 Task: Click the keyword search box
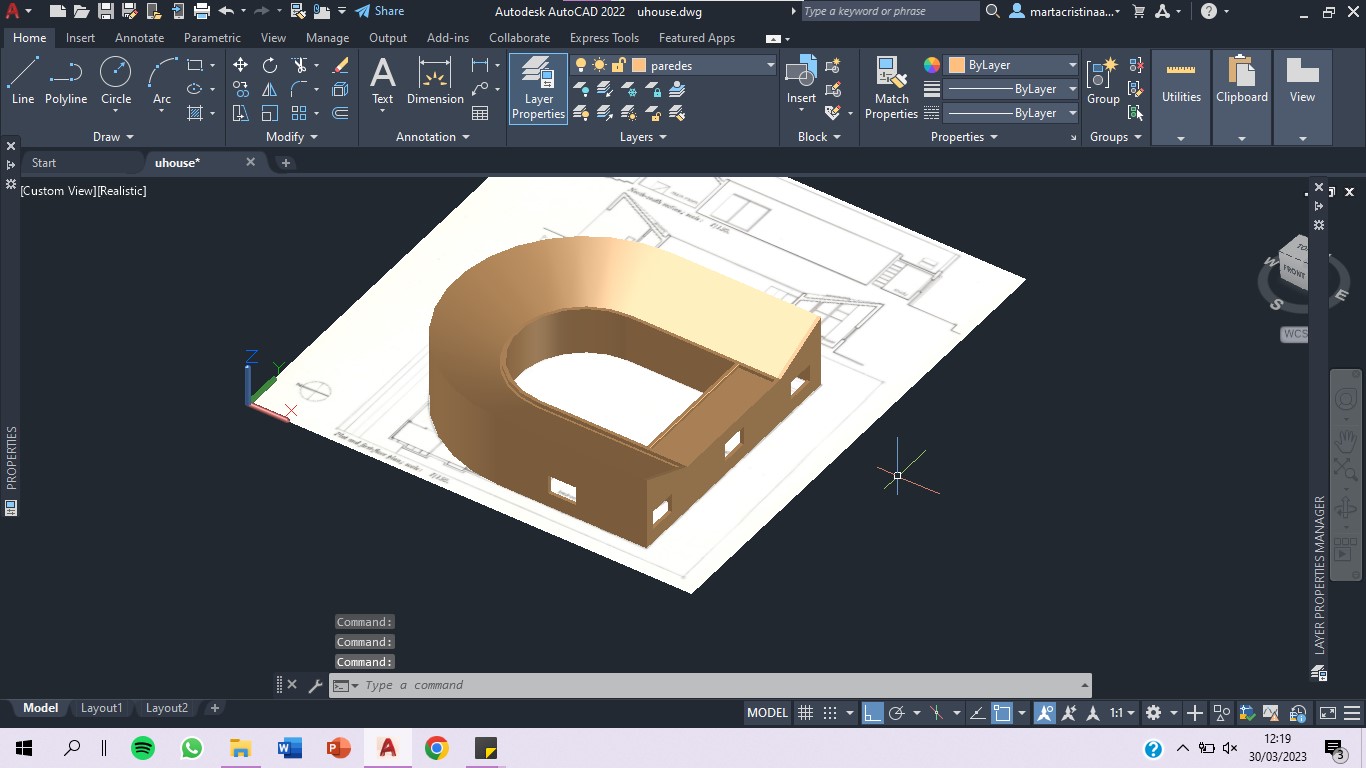[889, 11]
